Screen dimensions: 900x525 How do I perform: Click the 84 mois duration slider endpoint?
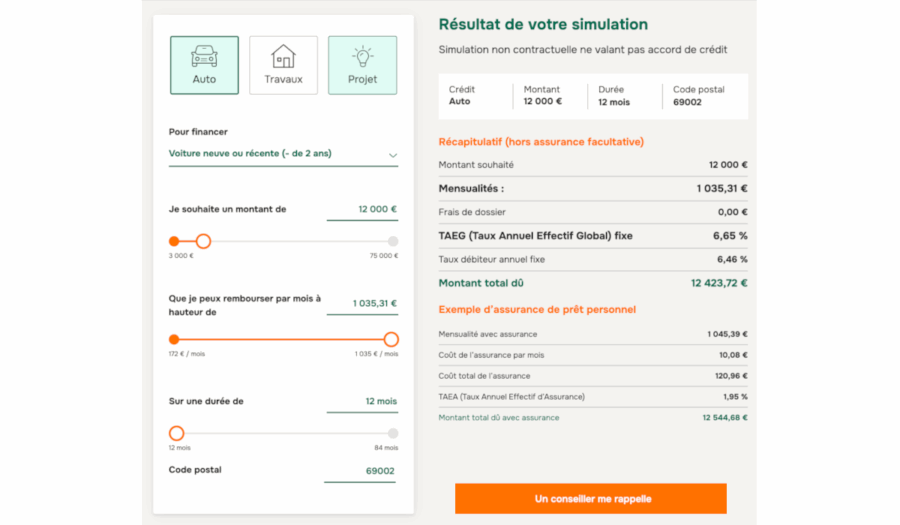[393, 433]
